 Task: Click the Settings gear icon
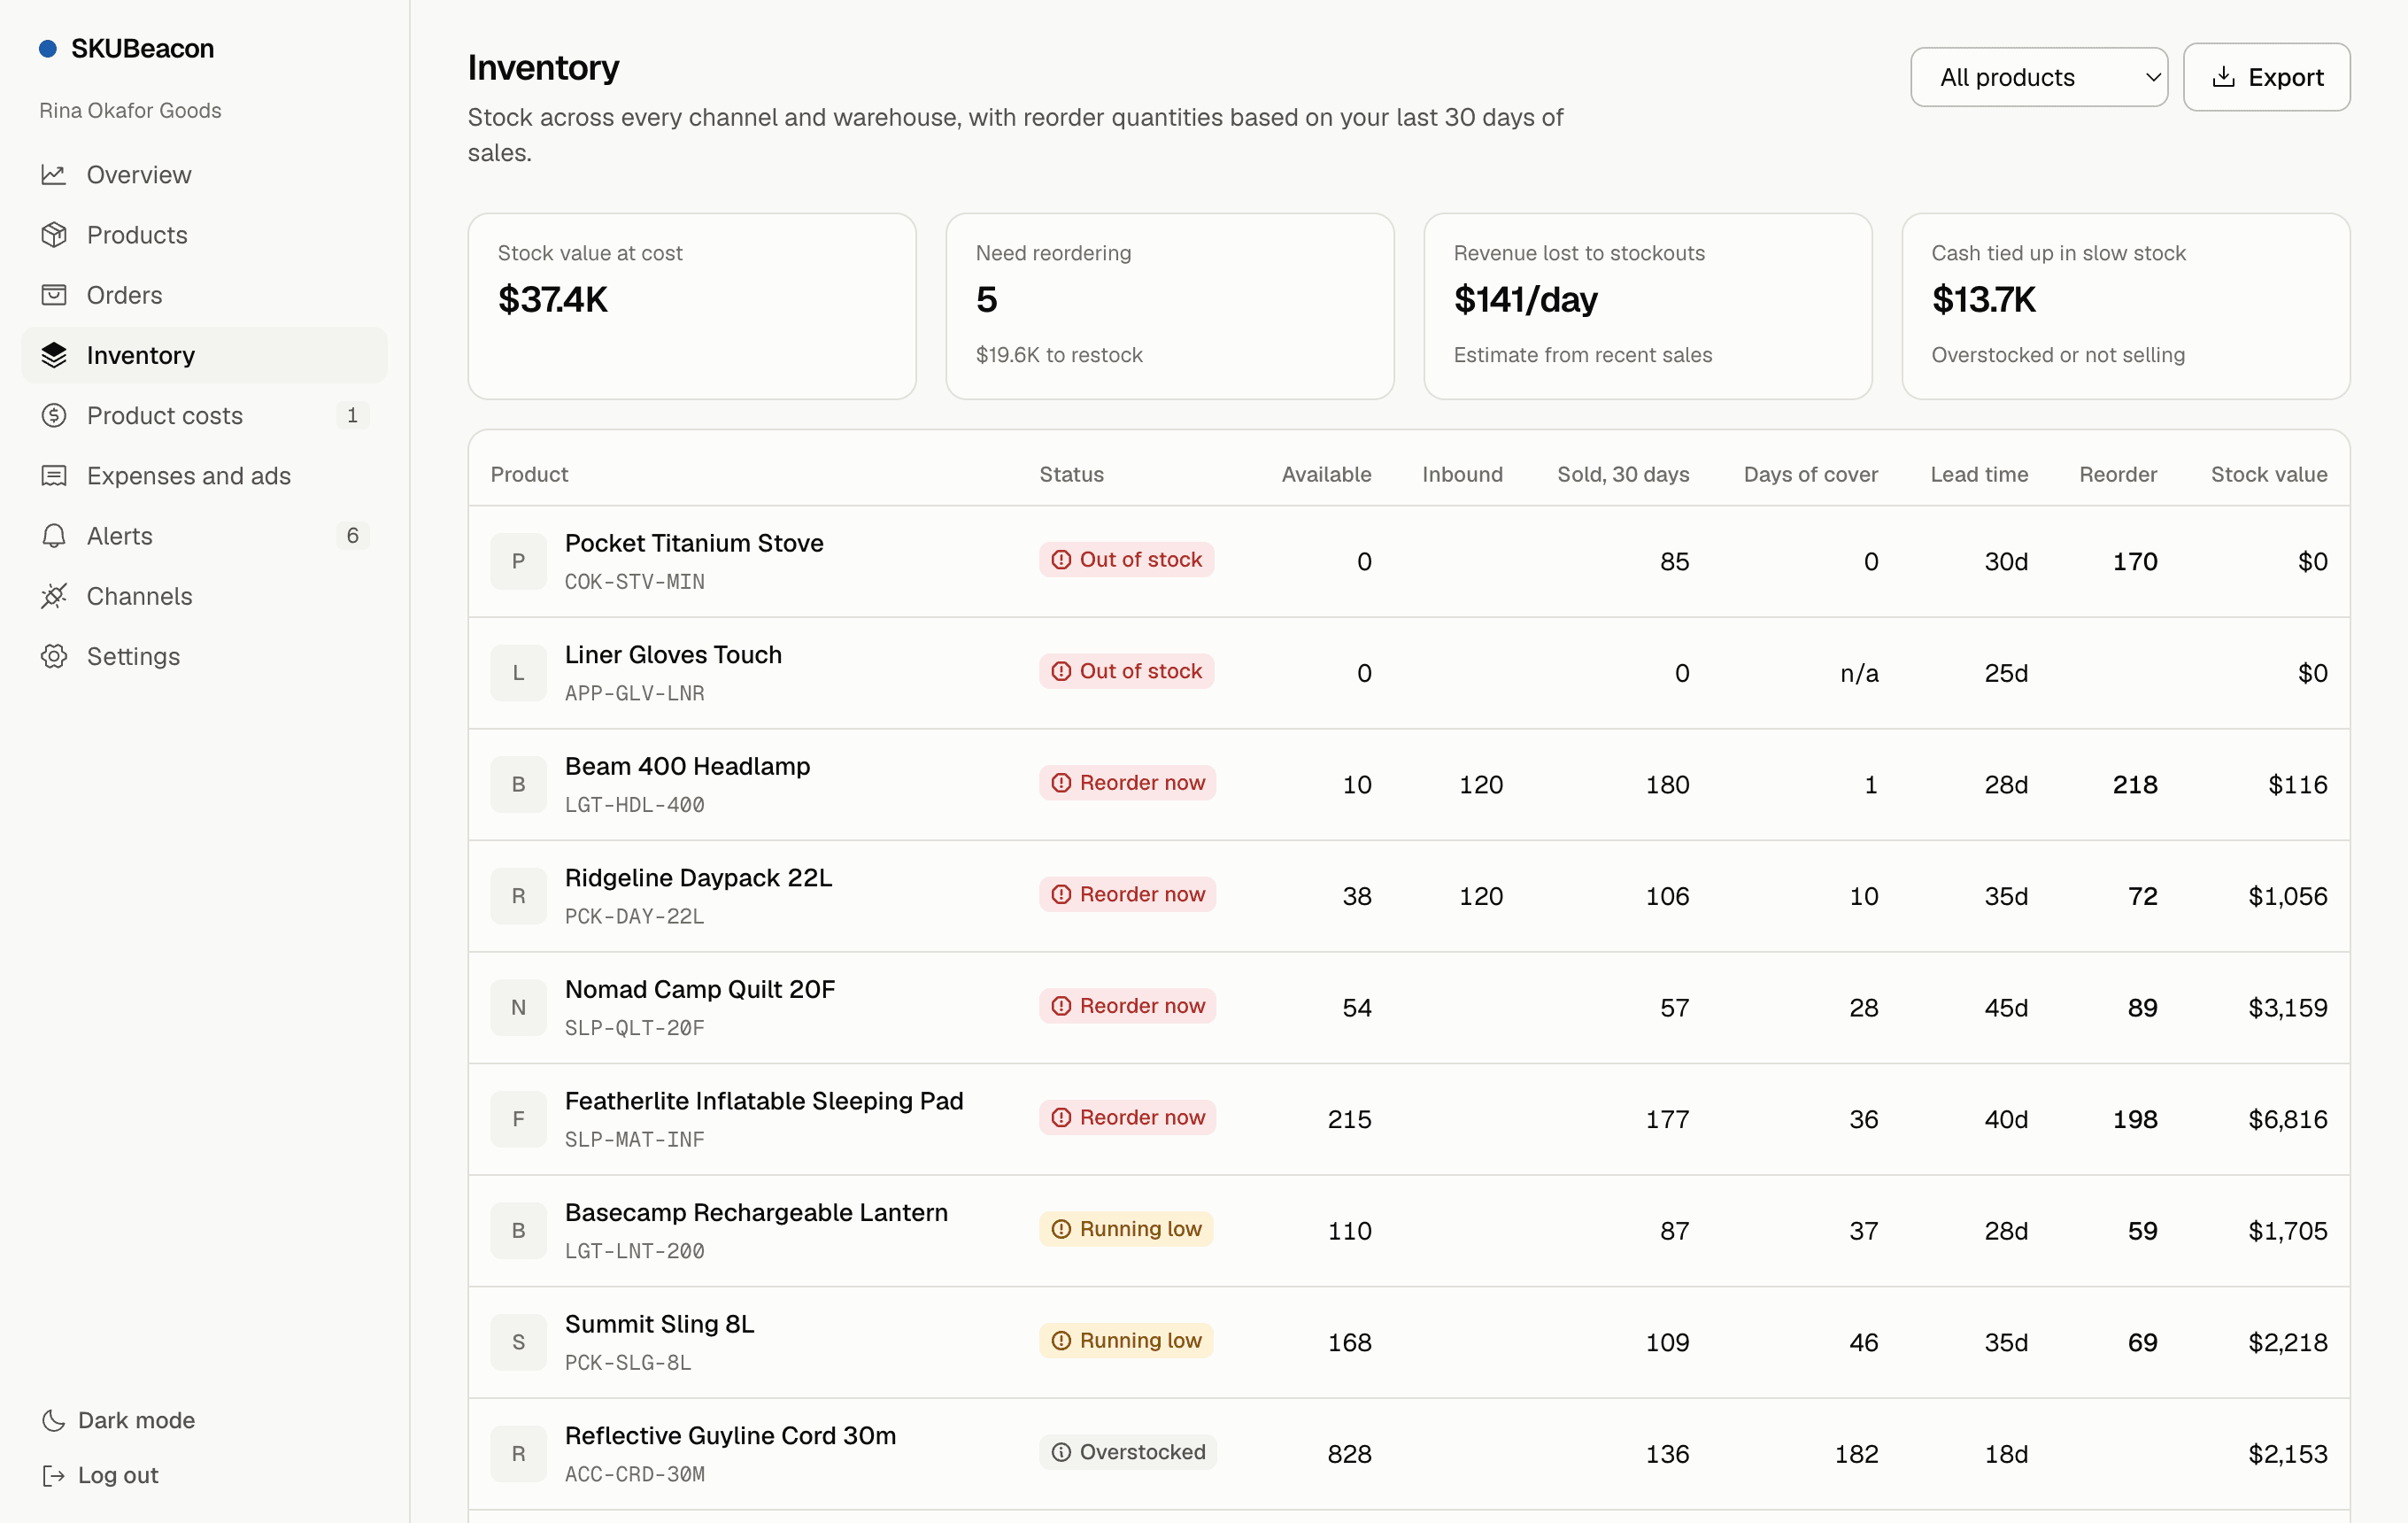(x=54, y=656)
